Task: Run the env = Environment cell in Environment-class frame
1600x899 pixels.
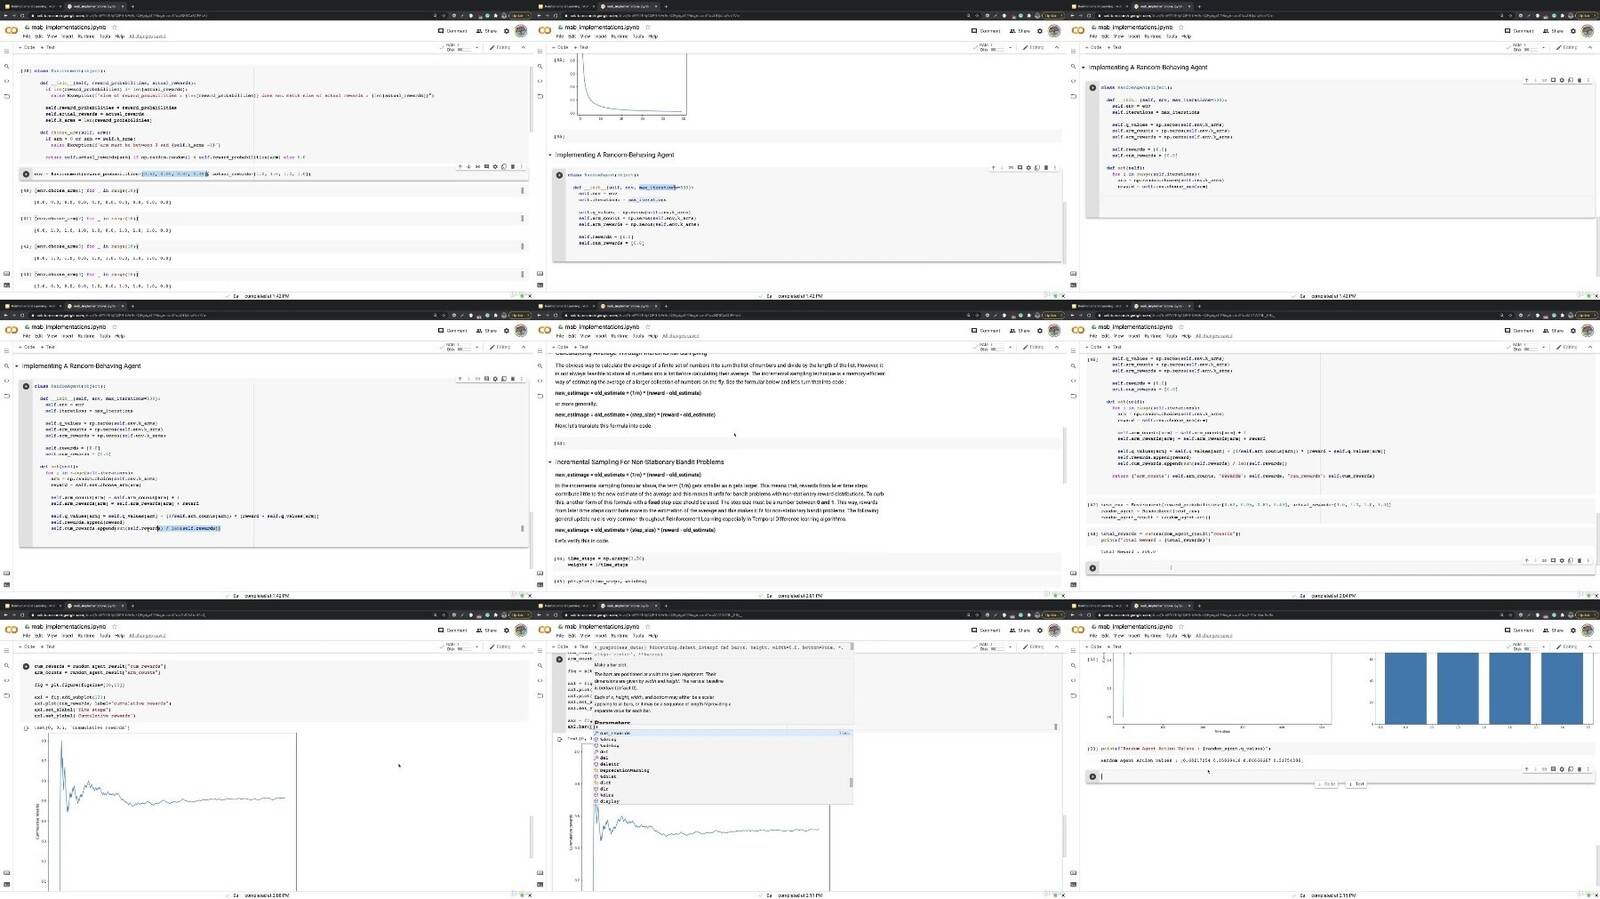Action: click(x=26, y=173)
